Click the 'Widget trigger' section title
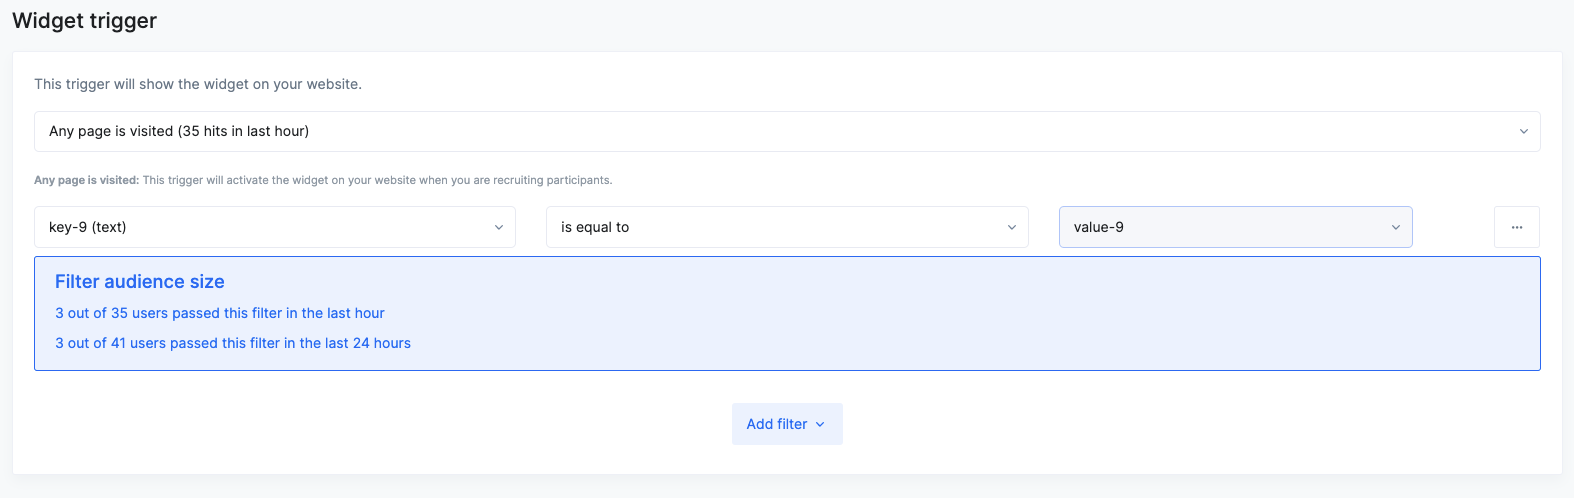 pyautogui.click(x=85, y=21)
